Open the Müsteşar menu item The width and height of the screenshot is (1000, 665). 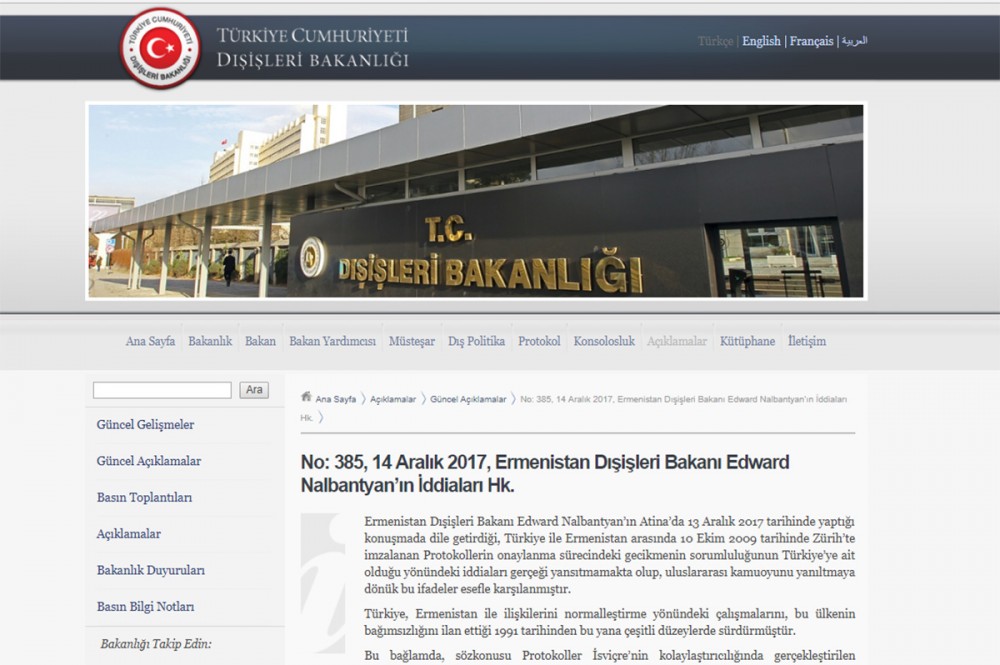412,341
